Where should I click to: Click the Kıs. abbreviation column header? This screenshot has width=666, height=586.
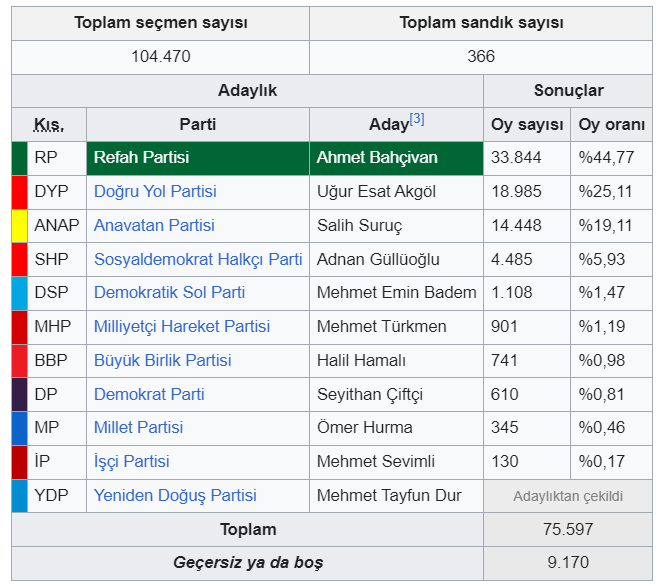pyautogui.click(x=49, y=125)
